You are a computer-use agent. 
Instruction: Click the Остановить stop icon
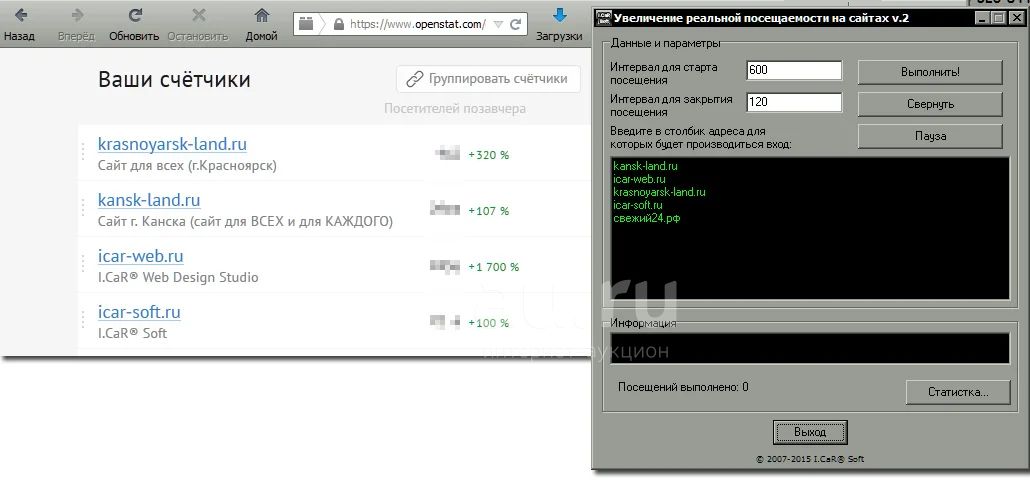(x=198, y=14)
